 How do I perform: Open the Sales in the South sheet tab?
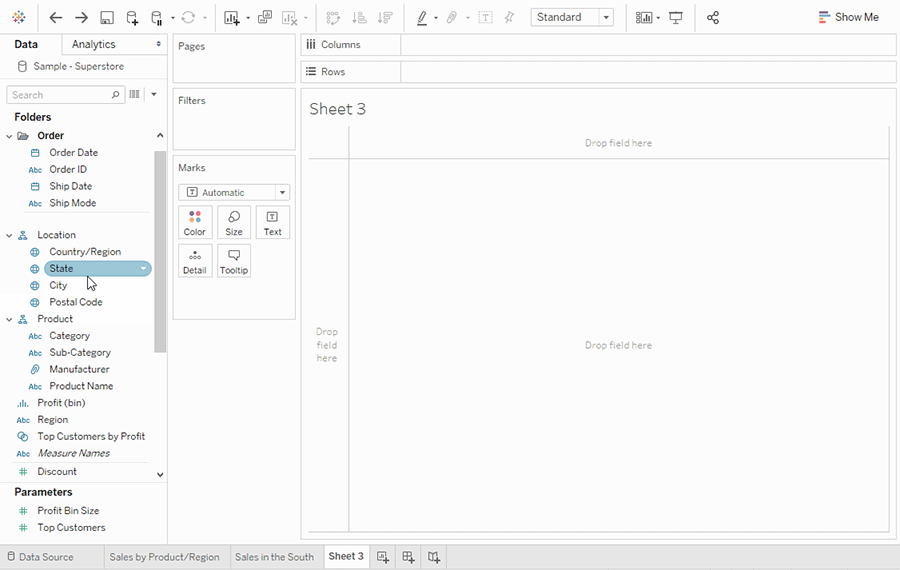click(274, 557)
